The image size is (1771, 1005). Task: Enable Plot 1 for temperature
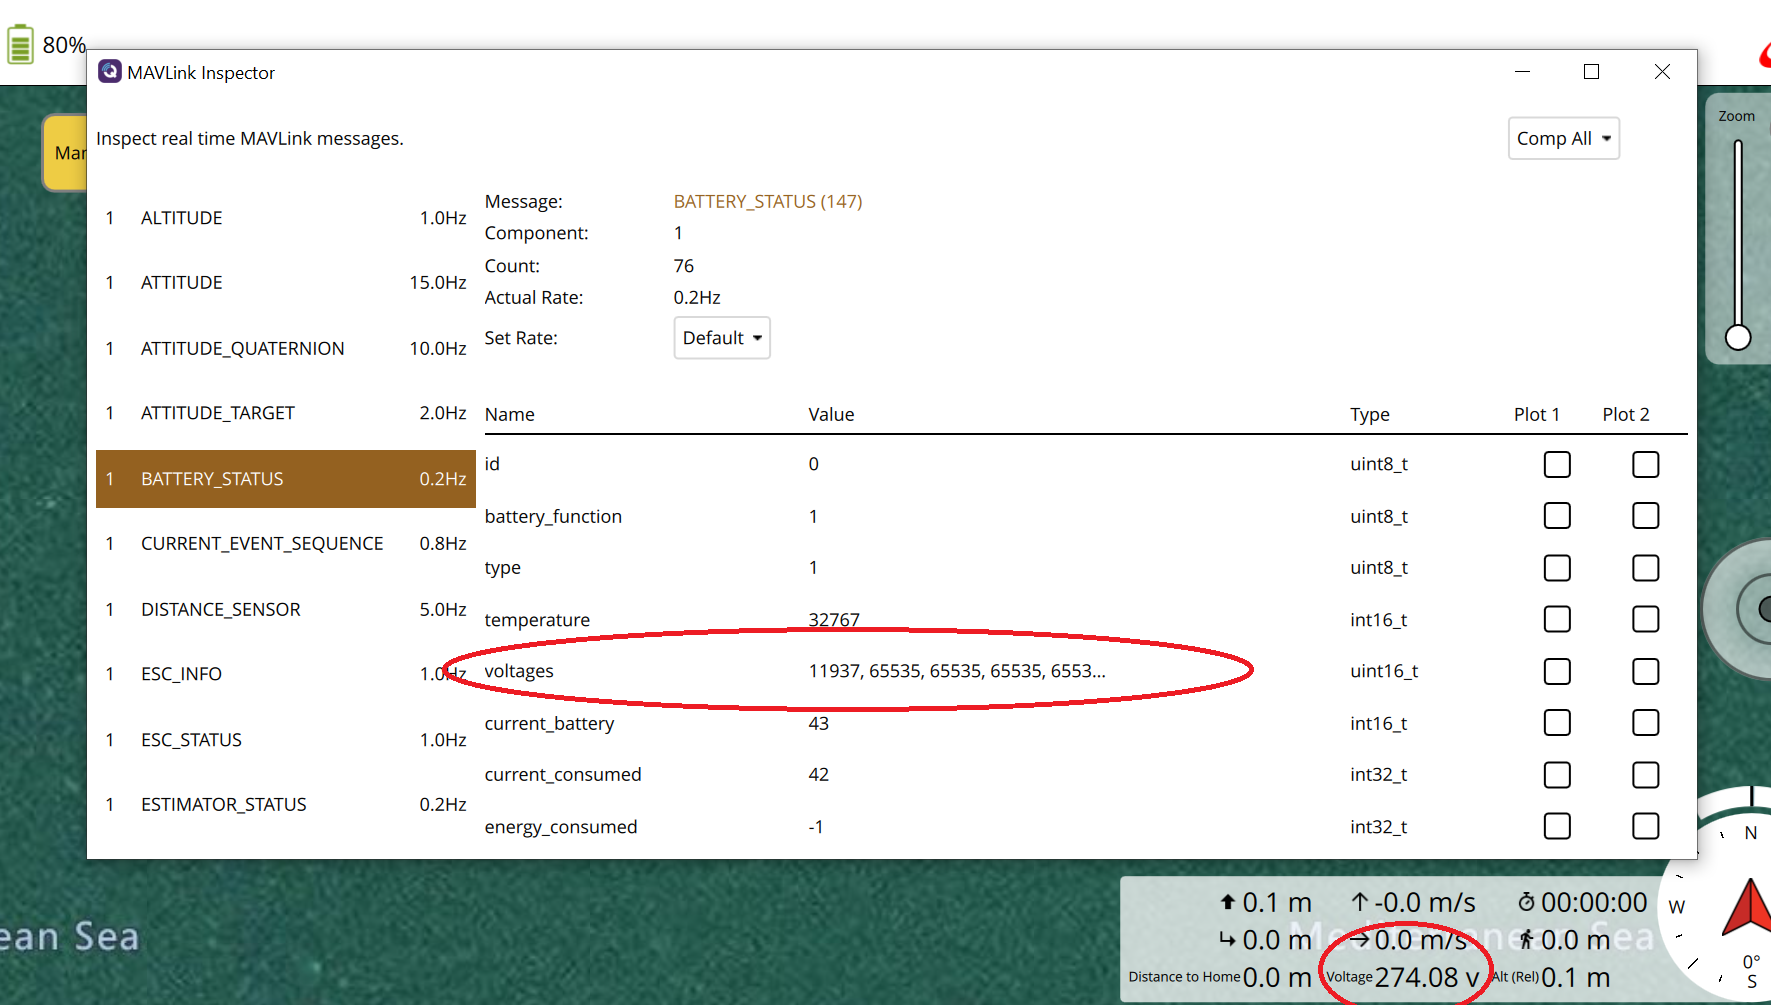(1557, 620)
